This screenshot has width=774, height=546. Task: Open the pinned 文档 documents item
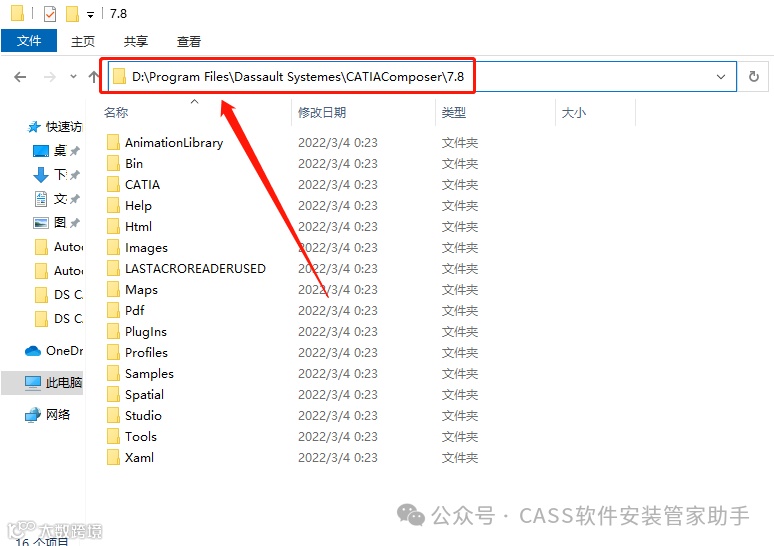pos(56,198)
